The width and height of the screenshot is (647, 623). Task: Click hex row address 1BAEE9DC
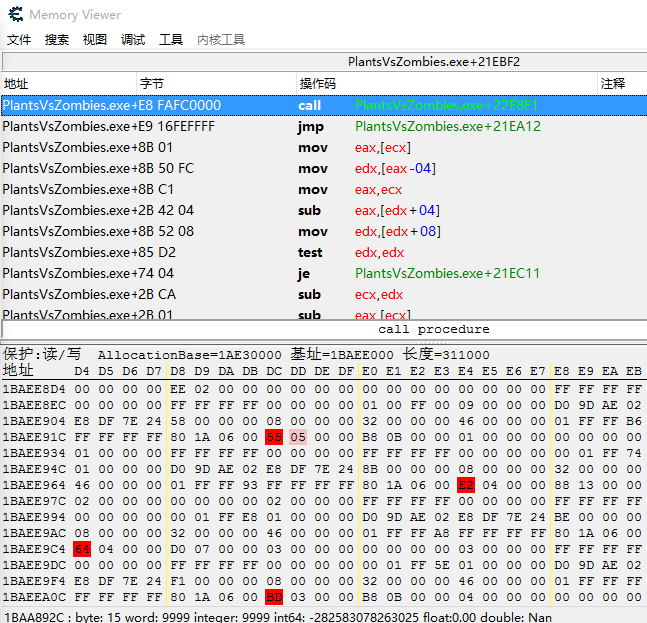click(x=34, y=565)
